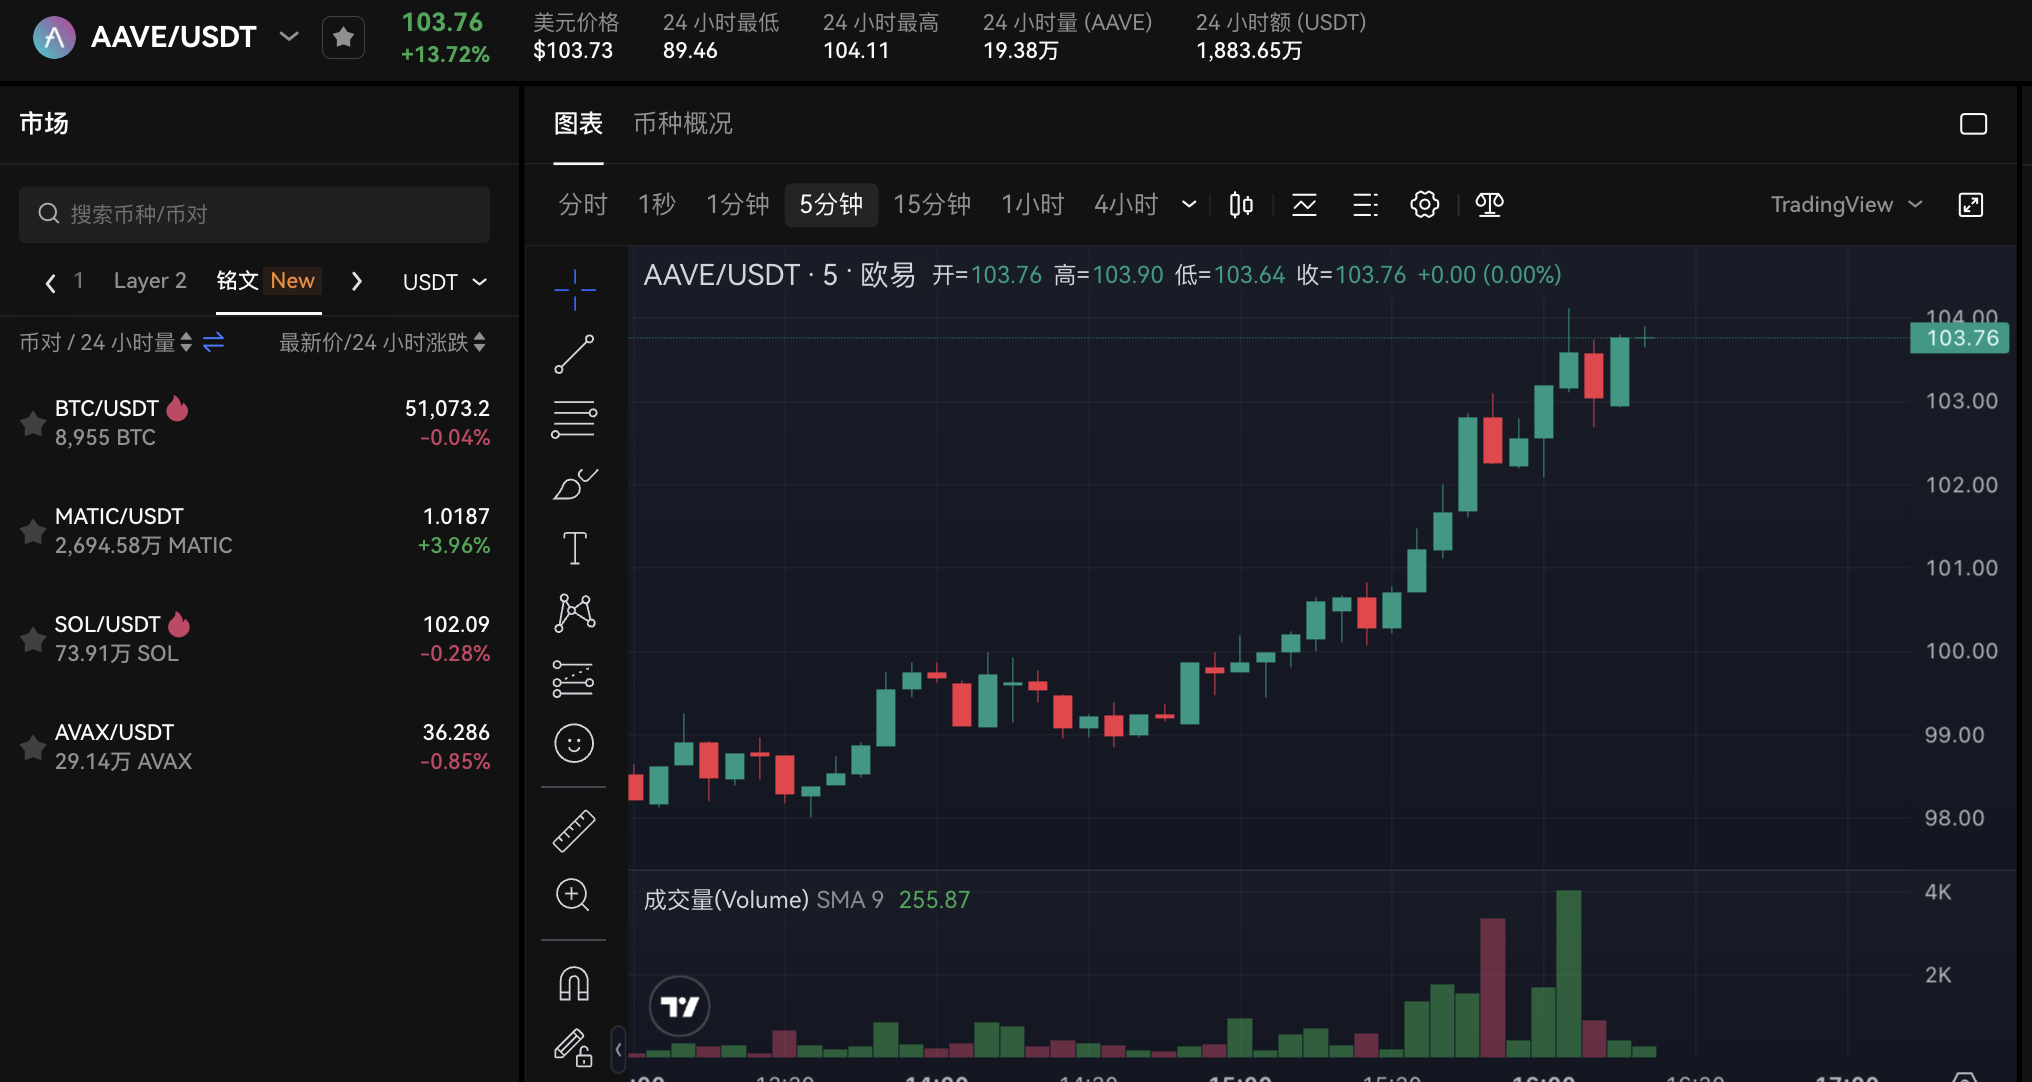Open the emoji sticker tool
Viewport: 2032px width, 1082px height.
click(x=574, y=744)
